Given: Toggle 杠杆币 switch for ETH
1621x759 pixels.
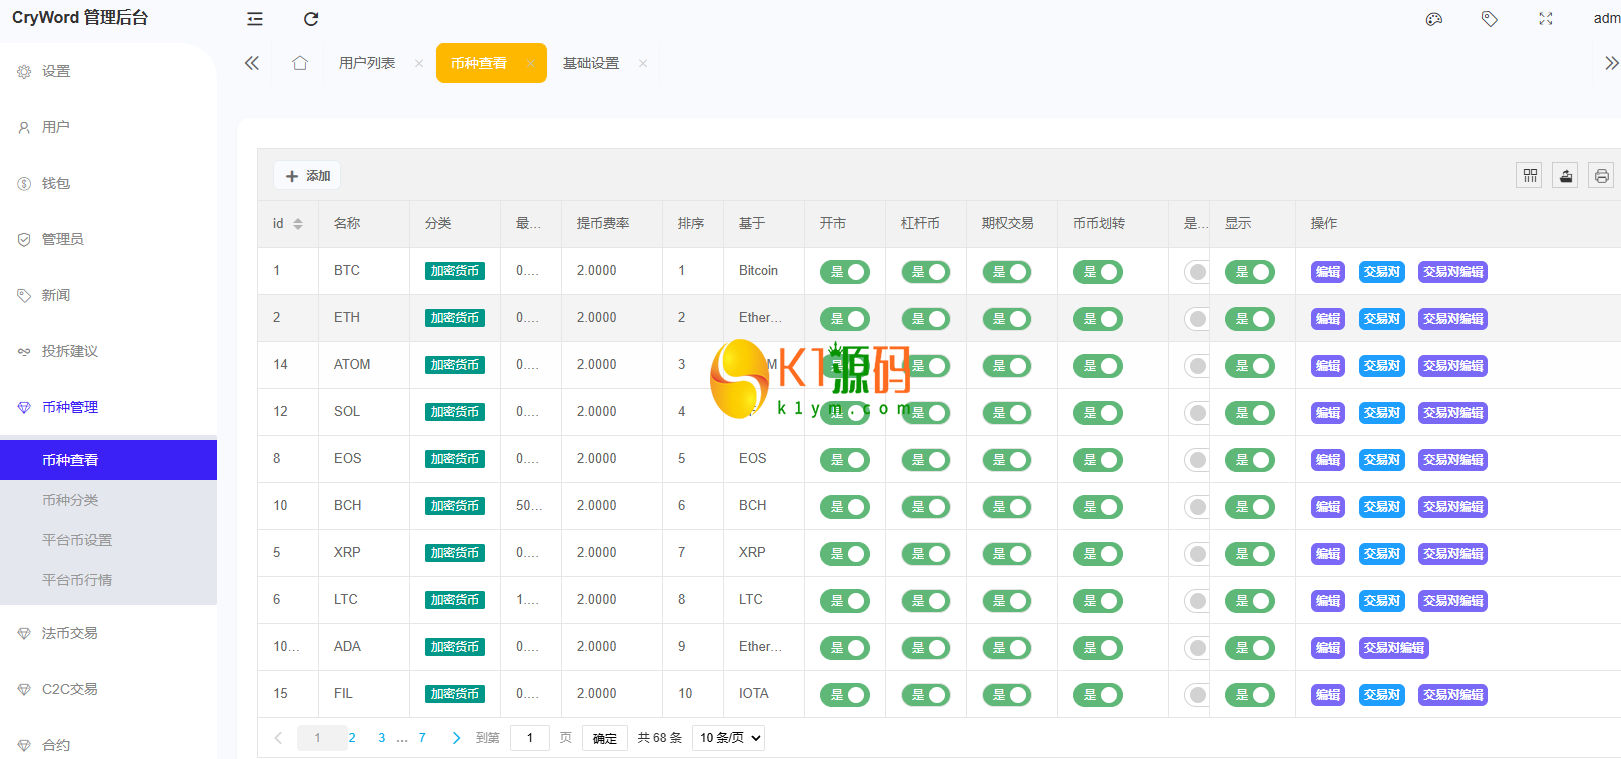Looking at the screenshot, I should (926, 319).
